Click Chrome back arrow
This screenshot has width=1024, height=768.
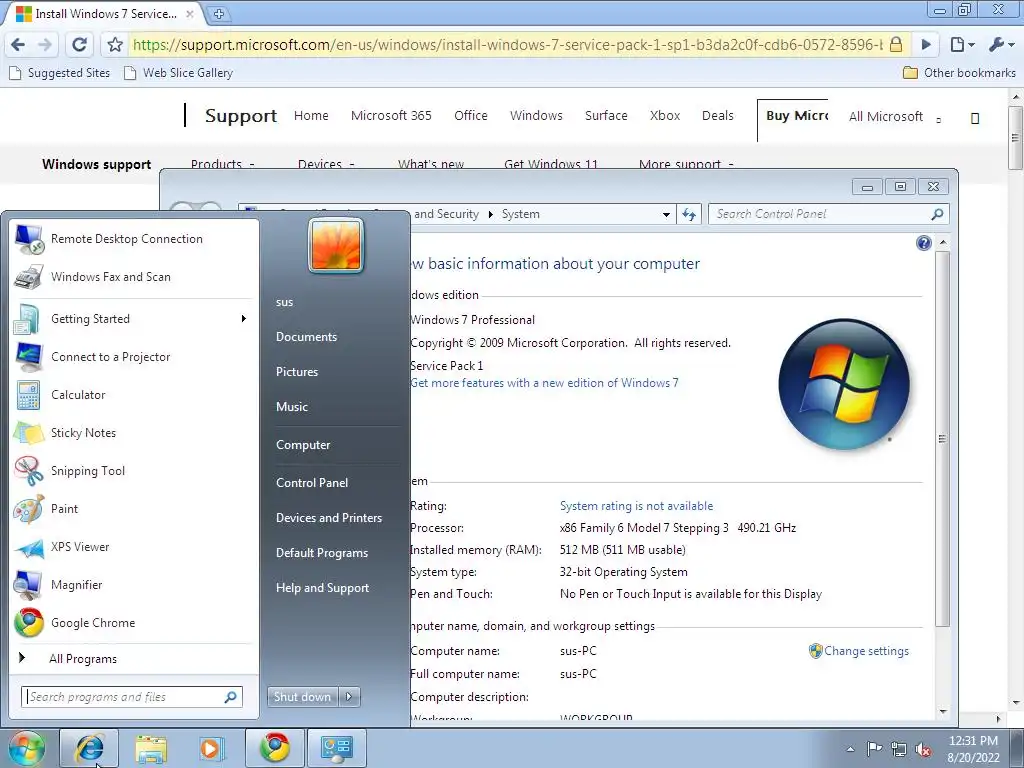click(18, 44)
